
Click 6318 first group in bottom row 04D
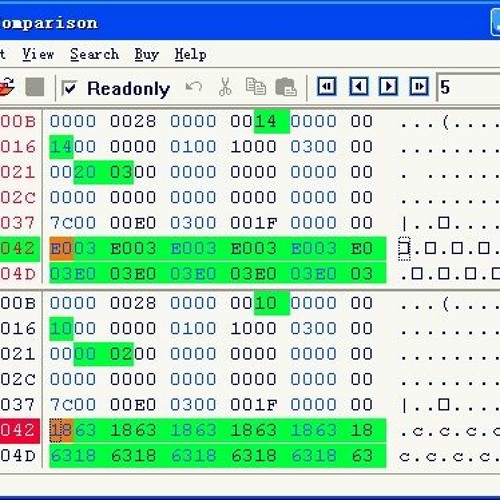[73, 456]
